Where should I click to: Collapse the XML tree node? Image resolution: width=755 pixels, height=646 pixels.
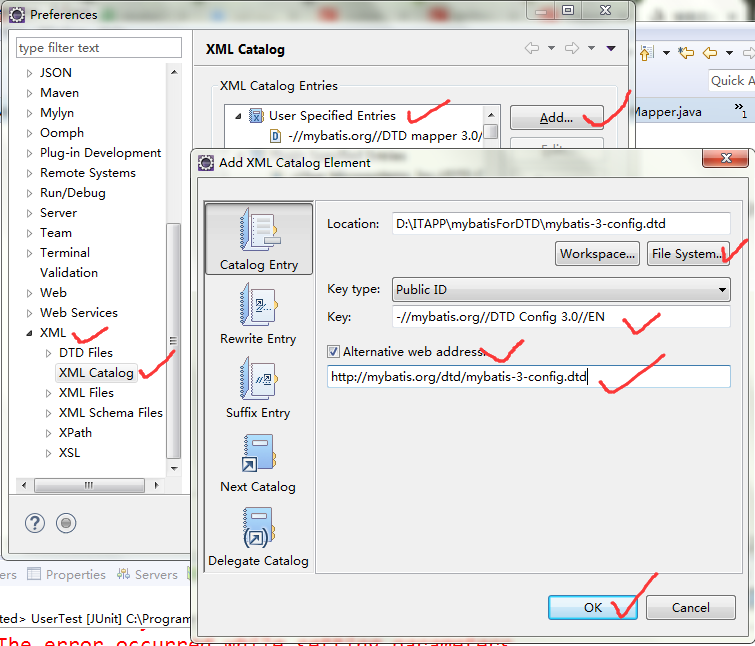(x=29, y=333)
